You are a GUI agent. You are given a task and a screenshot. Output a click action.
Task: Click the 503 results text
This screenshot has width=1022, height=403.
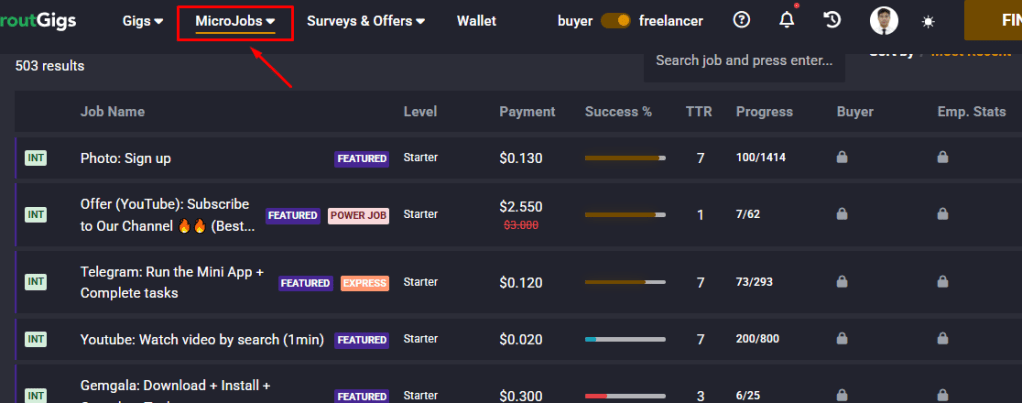[50, 66]
